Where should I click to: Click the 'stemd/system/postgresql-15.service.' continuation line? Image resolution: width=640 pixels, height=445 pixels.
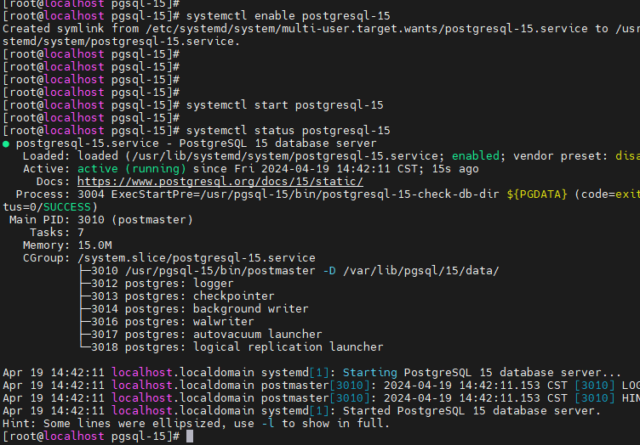coord(121,41)
